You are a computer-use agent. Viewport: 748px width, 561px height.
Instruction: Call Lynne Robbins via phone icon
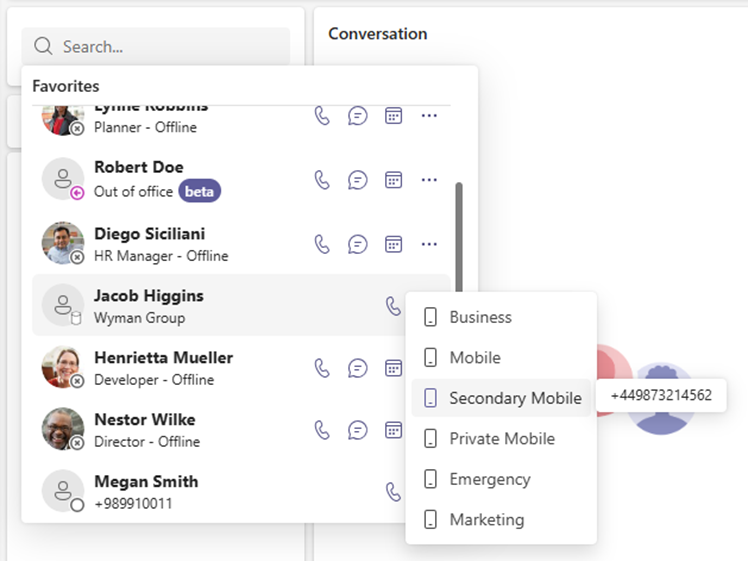click(322, 115)
